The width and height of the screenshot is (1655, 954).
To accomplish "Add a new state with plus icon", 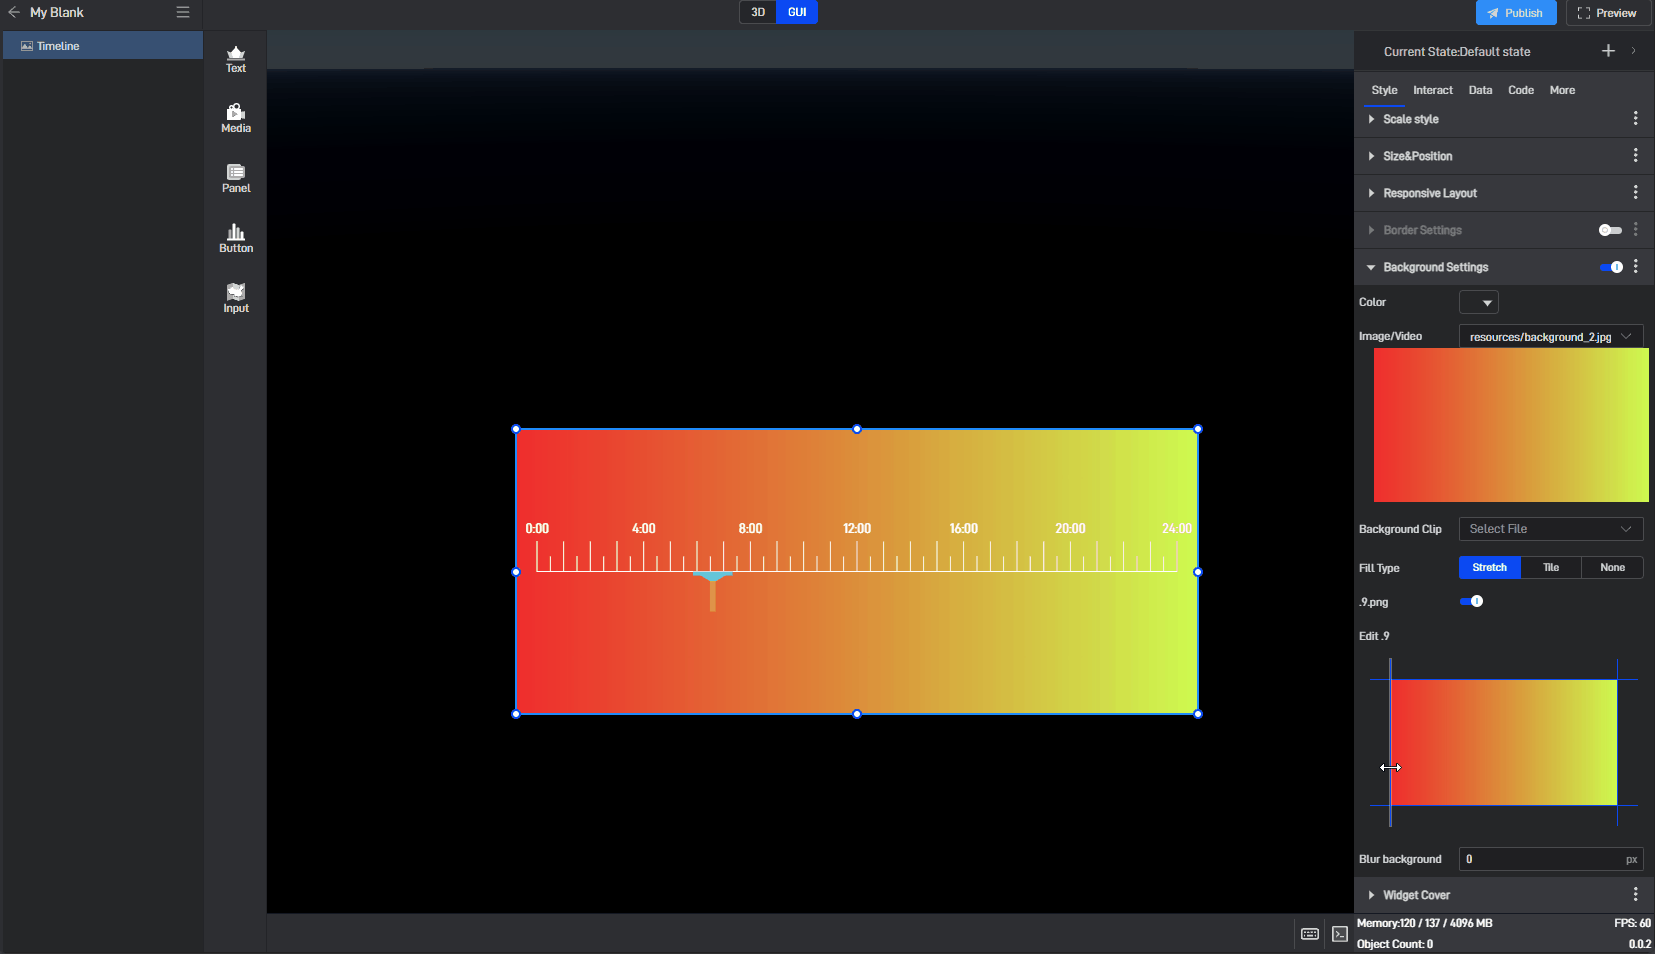I will (x=1608, y=51).
